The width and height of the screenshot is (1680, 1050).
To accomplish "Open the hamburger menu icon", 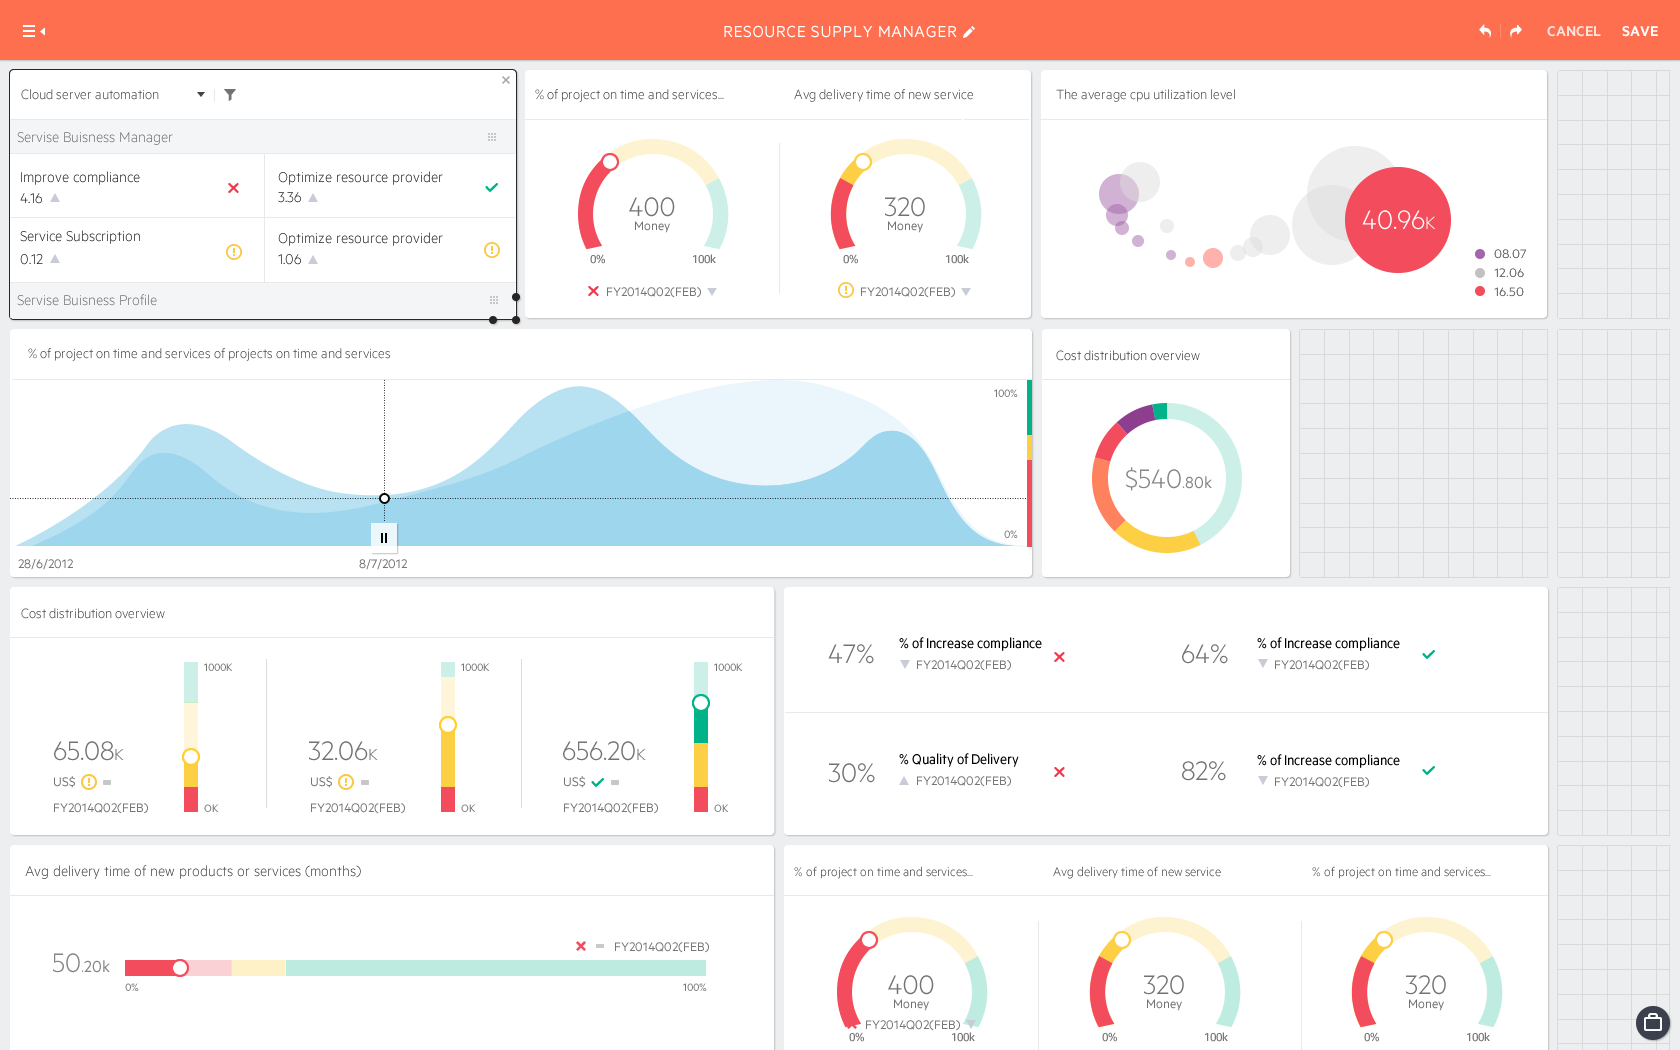I will pyautogui.click(x=34, y=31).
